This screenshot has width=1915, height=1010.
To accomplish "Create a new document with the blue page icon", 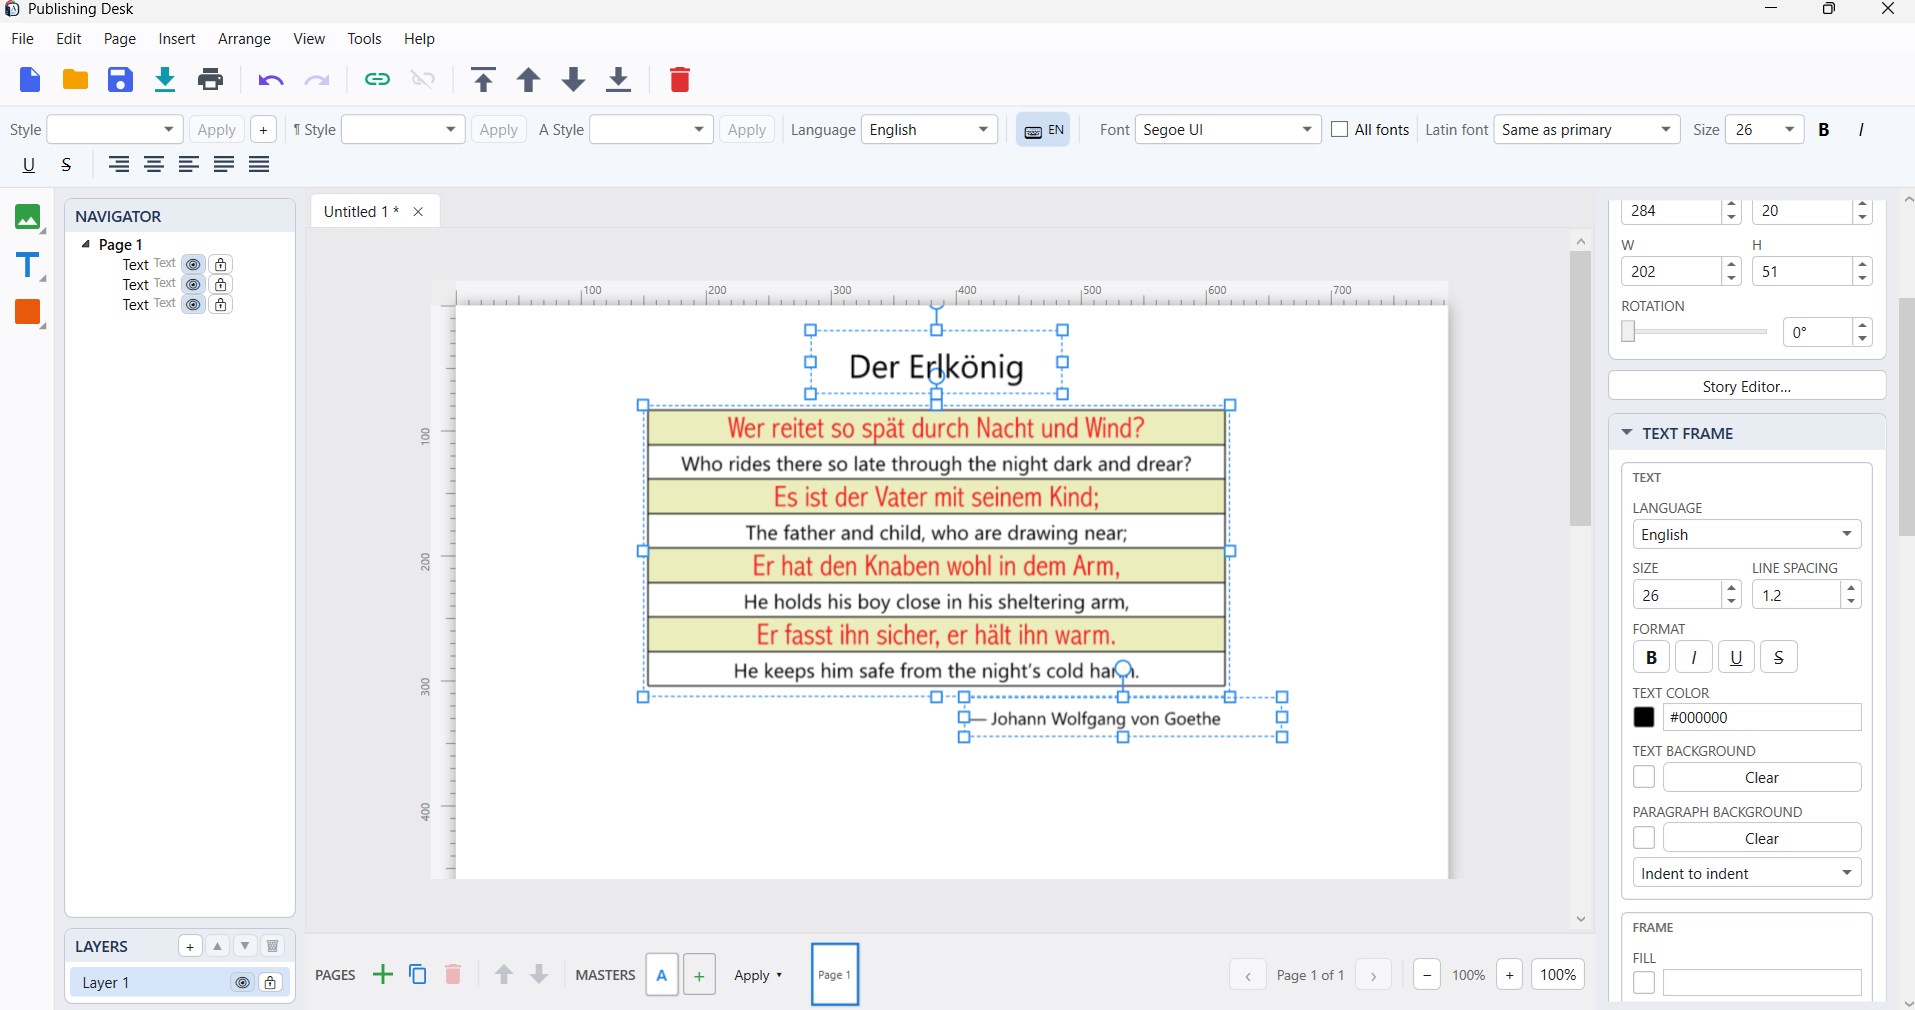I will pyautogui.click(x=30, y=80).
